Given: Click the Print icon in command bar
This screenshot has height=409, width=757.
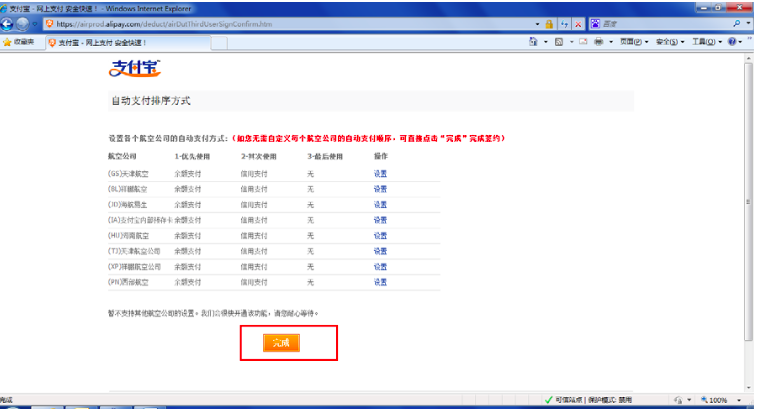Looking at the screenshot, I should tap(599, 42).
